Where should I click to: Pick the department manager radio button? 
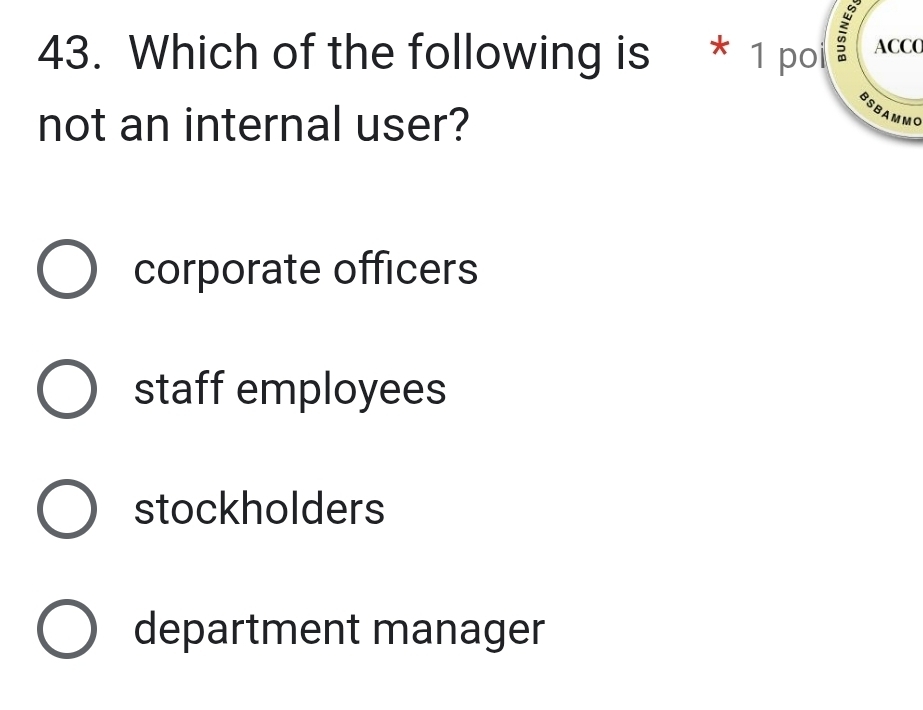tap(68, 629)
